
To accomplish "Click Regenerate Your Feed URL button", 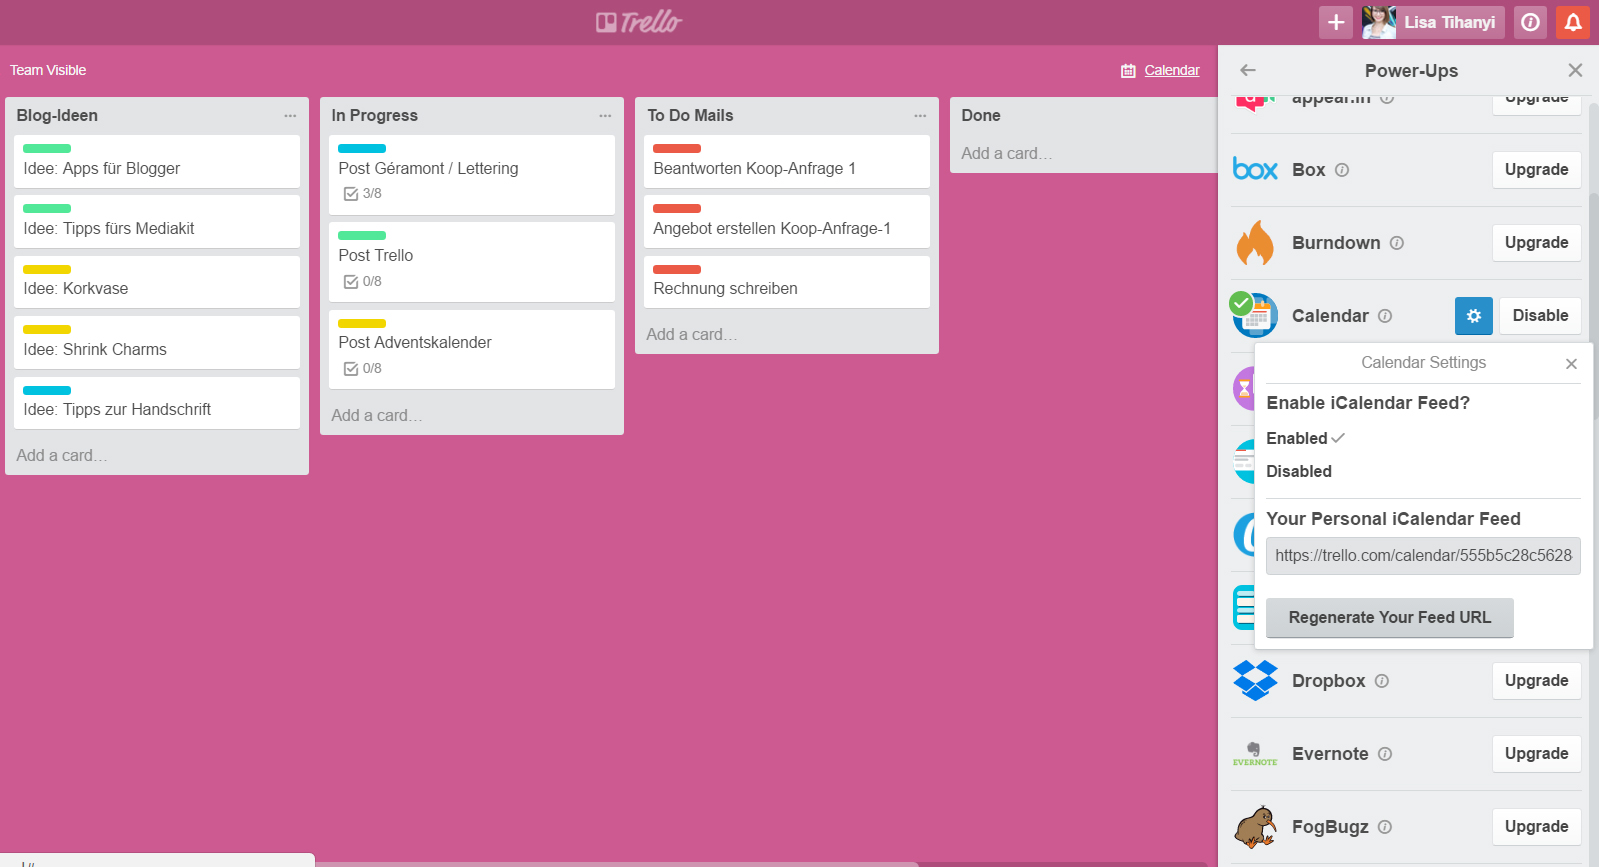I will click(x=1389, y=618).
